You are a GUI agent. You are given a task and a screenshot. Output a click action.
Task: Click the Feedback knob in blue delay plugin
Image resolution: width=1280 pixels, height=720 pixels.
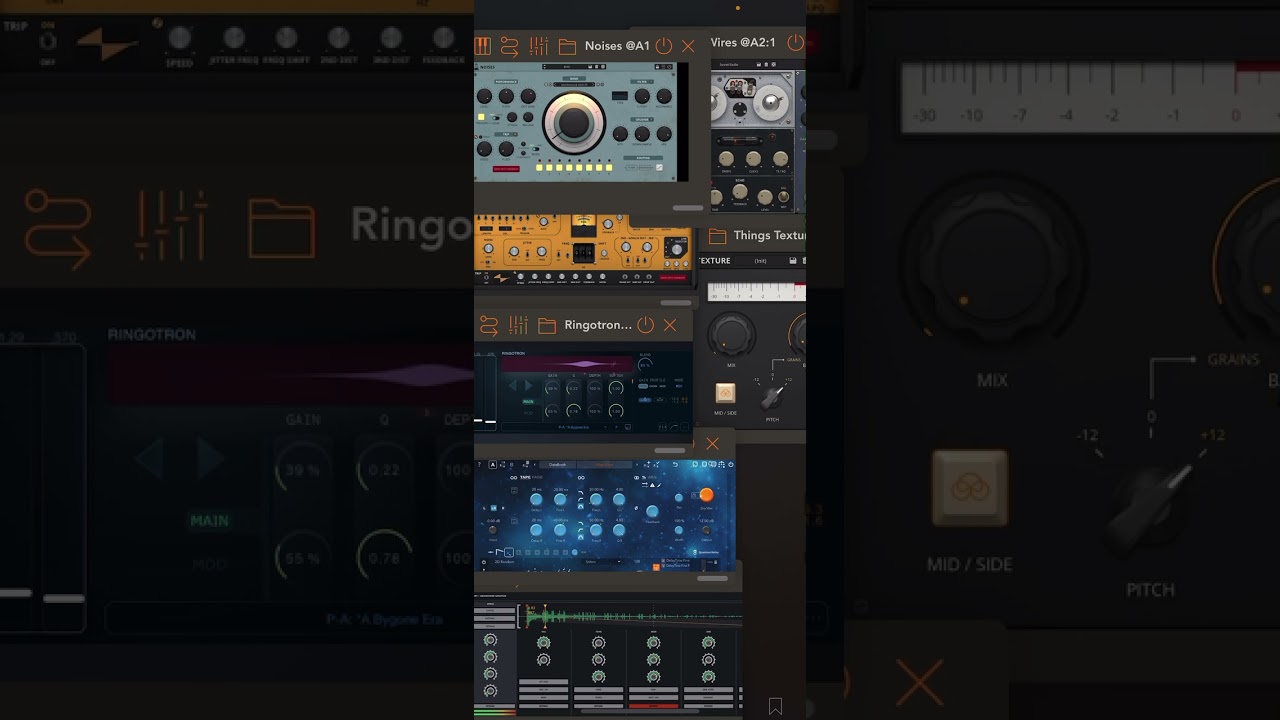(652, 512)
